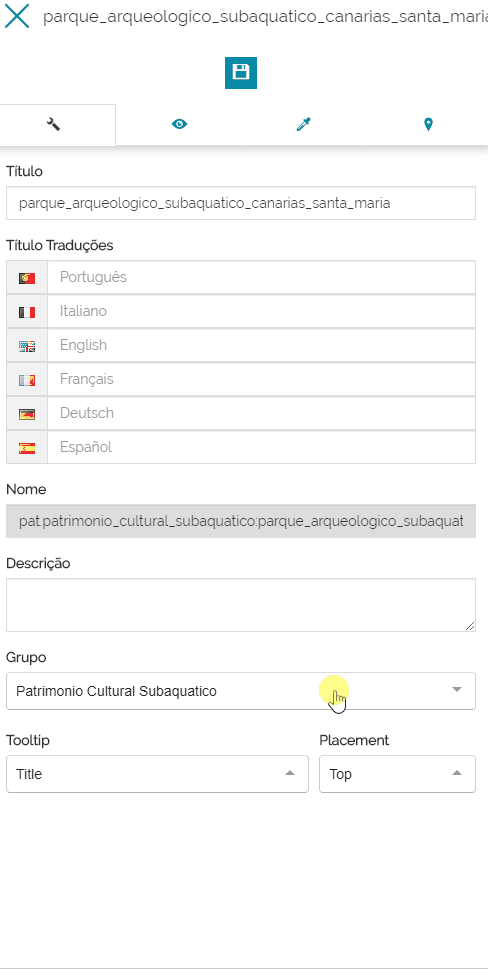Expand the Grupo dropdown
Screen dimensions: 488x969
click(x=241, y=691)
